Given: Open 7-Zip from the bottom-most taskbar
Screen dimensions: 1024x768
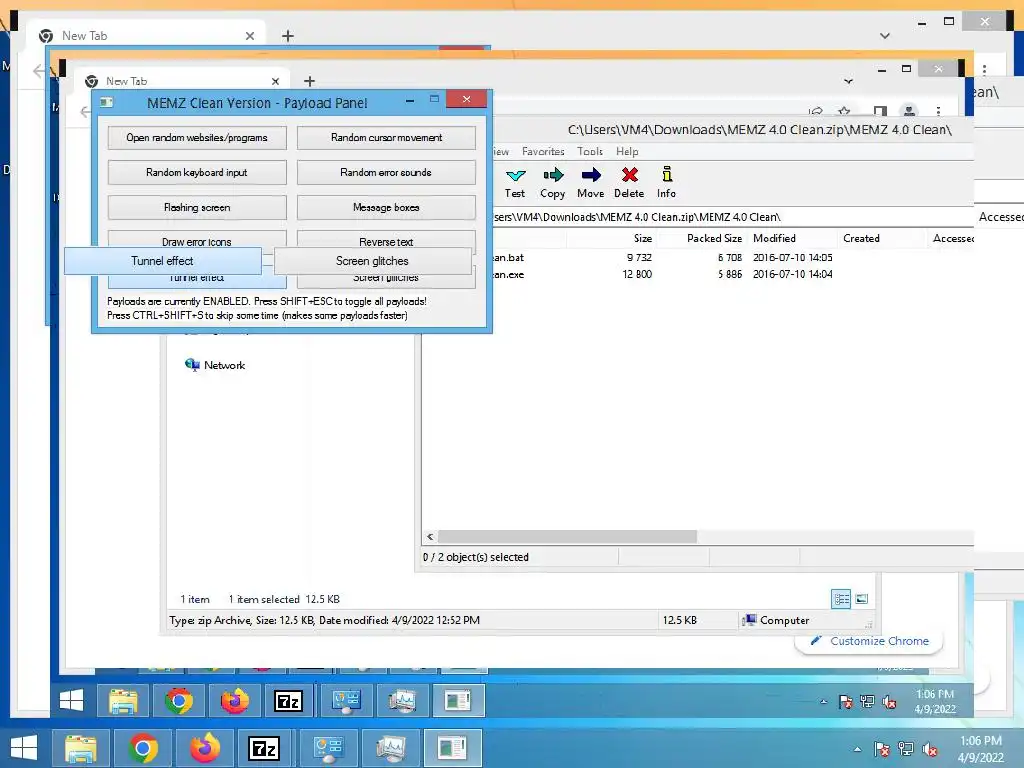Looking at the screenshot, I should click(264, 748).
